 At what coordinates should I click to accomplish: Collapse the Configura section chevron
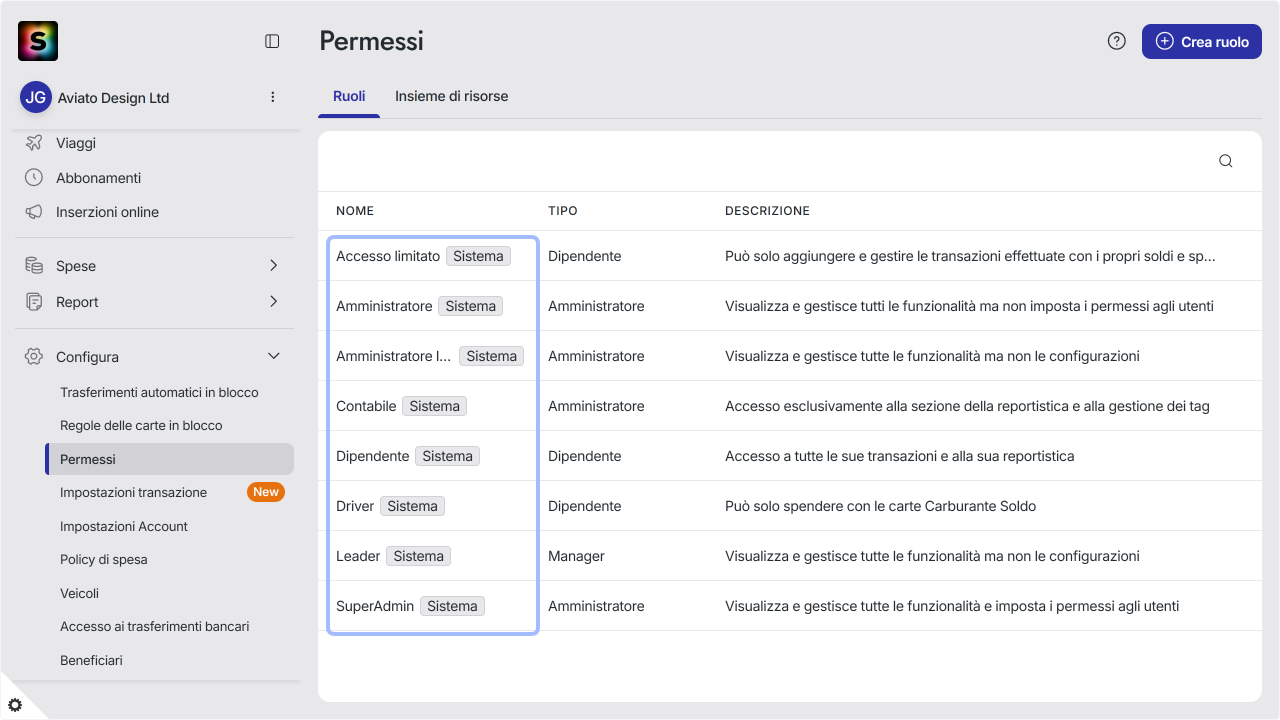coord(274,357)
